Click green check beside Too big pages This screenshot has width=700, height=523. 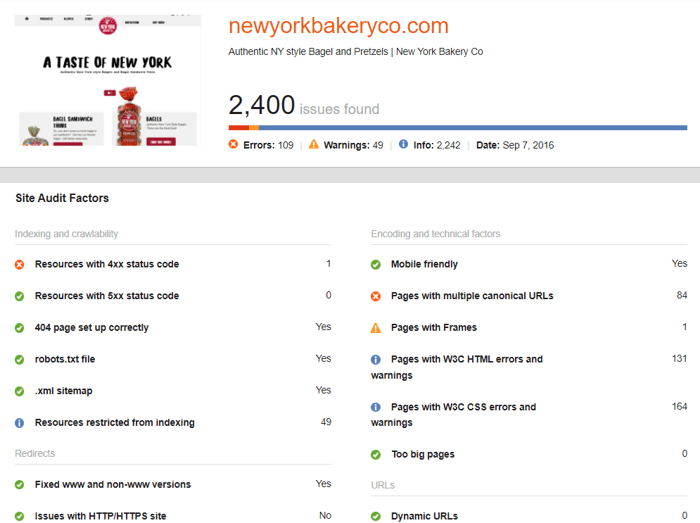click(376, 455)
